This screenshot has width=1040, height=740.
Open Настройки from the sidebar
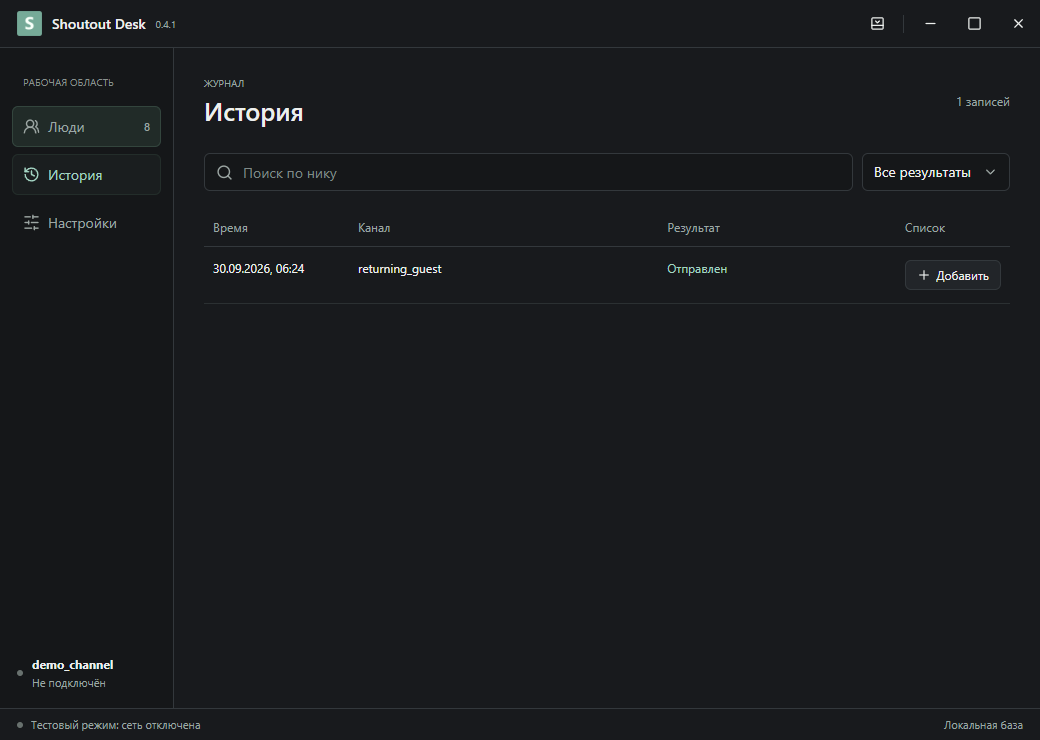pyautogui.click(x=86, y=223)
